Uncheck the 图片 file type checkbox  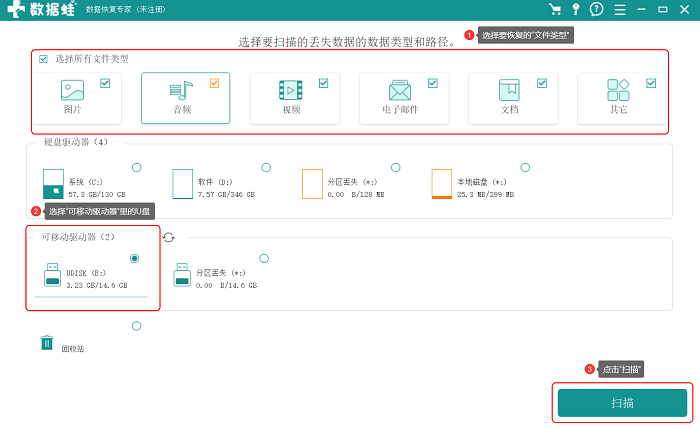[x=105, y=83]
